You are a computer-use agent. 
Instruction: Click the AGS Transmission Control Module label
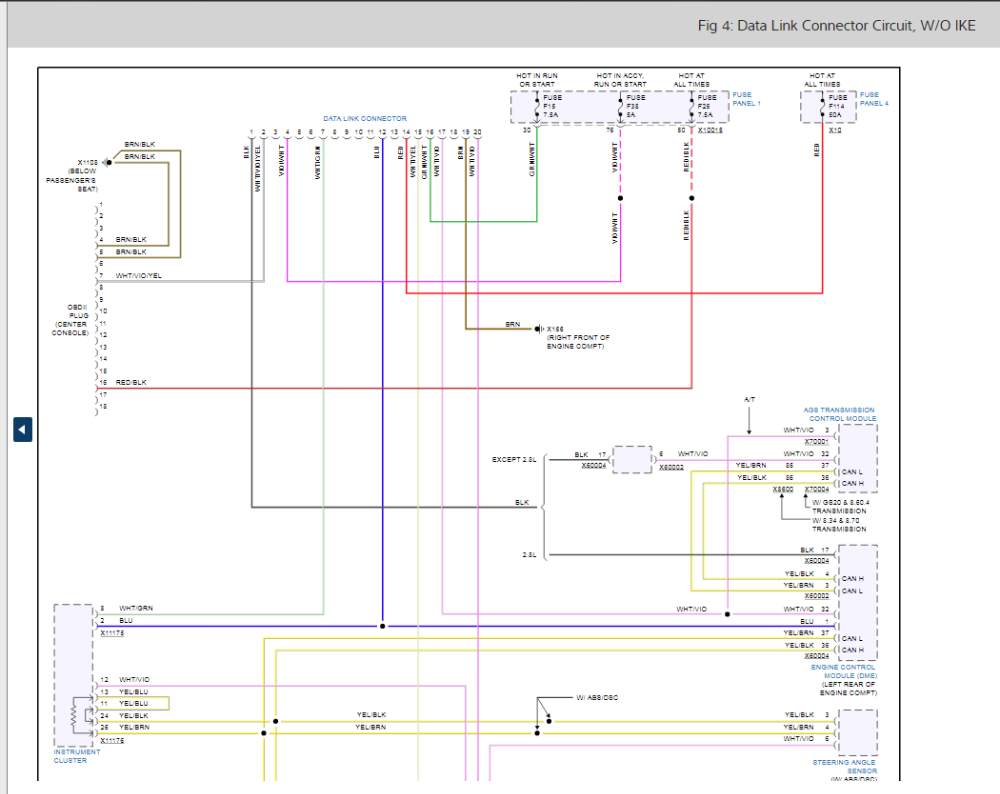point(839,414)
